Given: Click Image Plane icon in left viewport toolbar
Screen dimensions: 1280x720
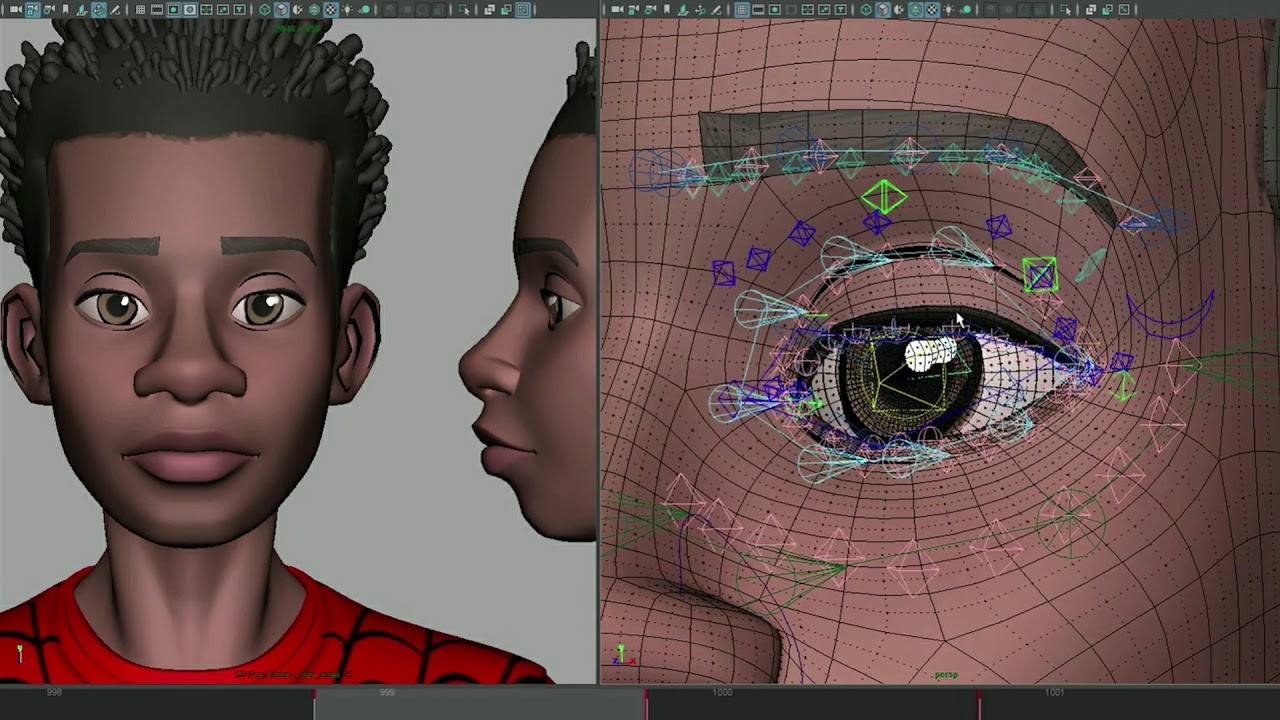Looking at the screenshot, I should coord(82,10).
